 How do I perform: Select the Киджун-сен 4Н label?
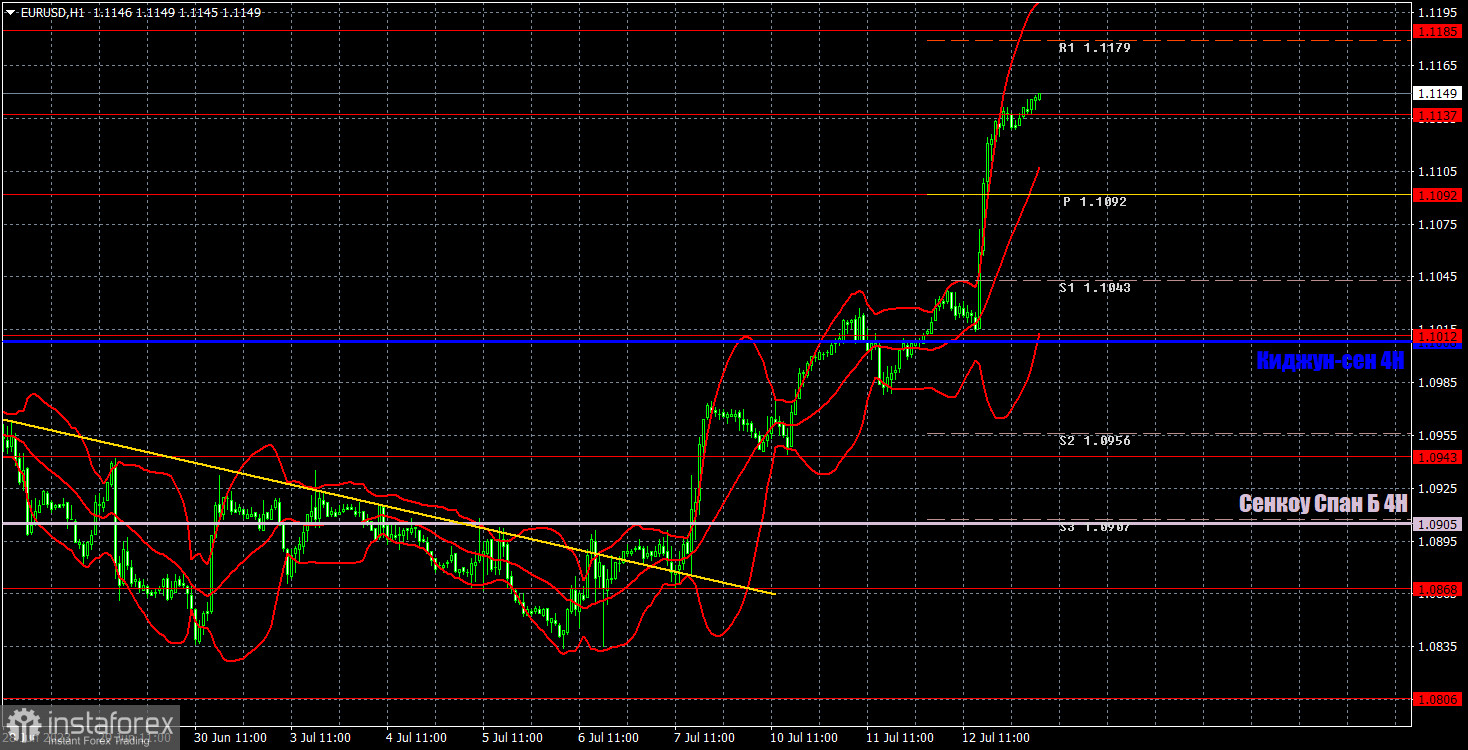(1330, 361)
